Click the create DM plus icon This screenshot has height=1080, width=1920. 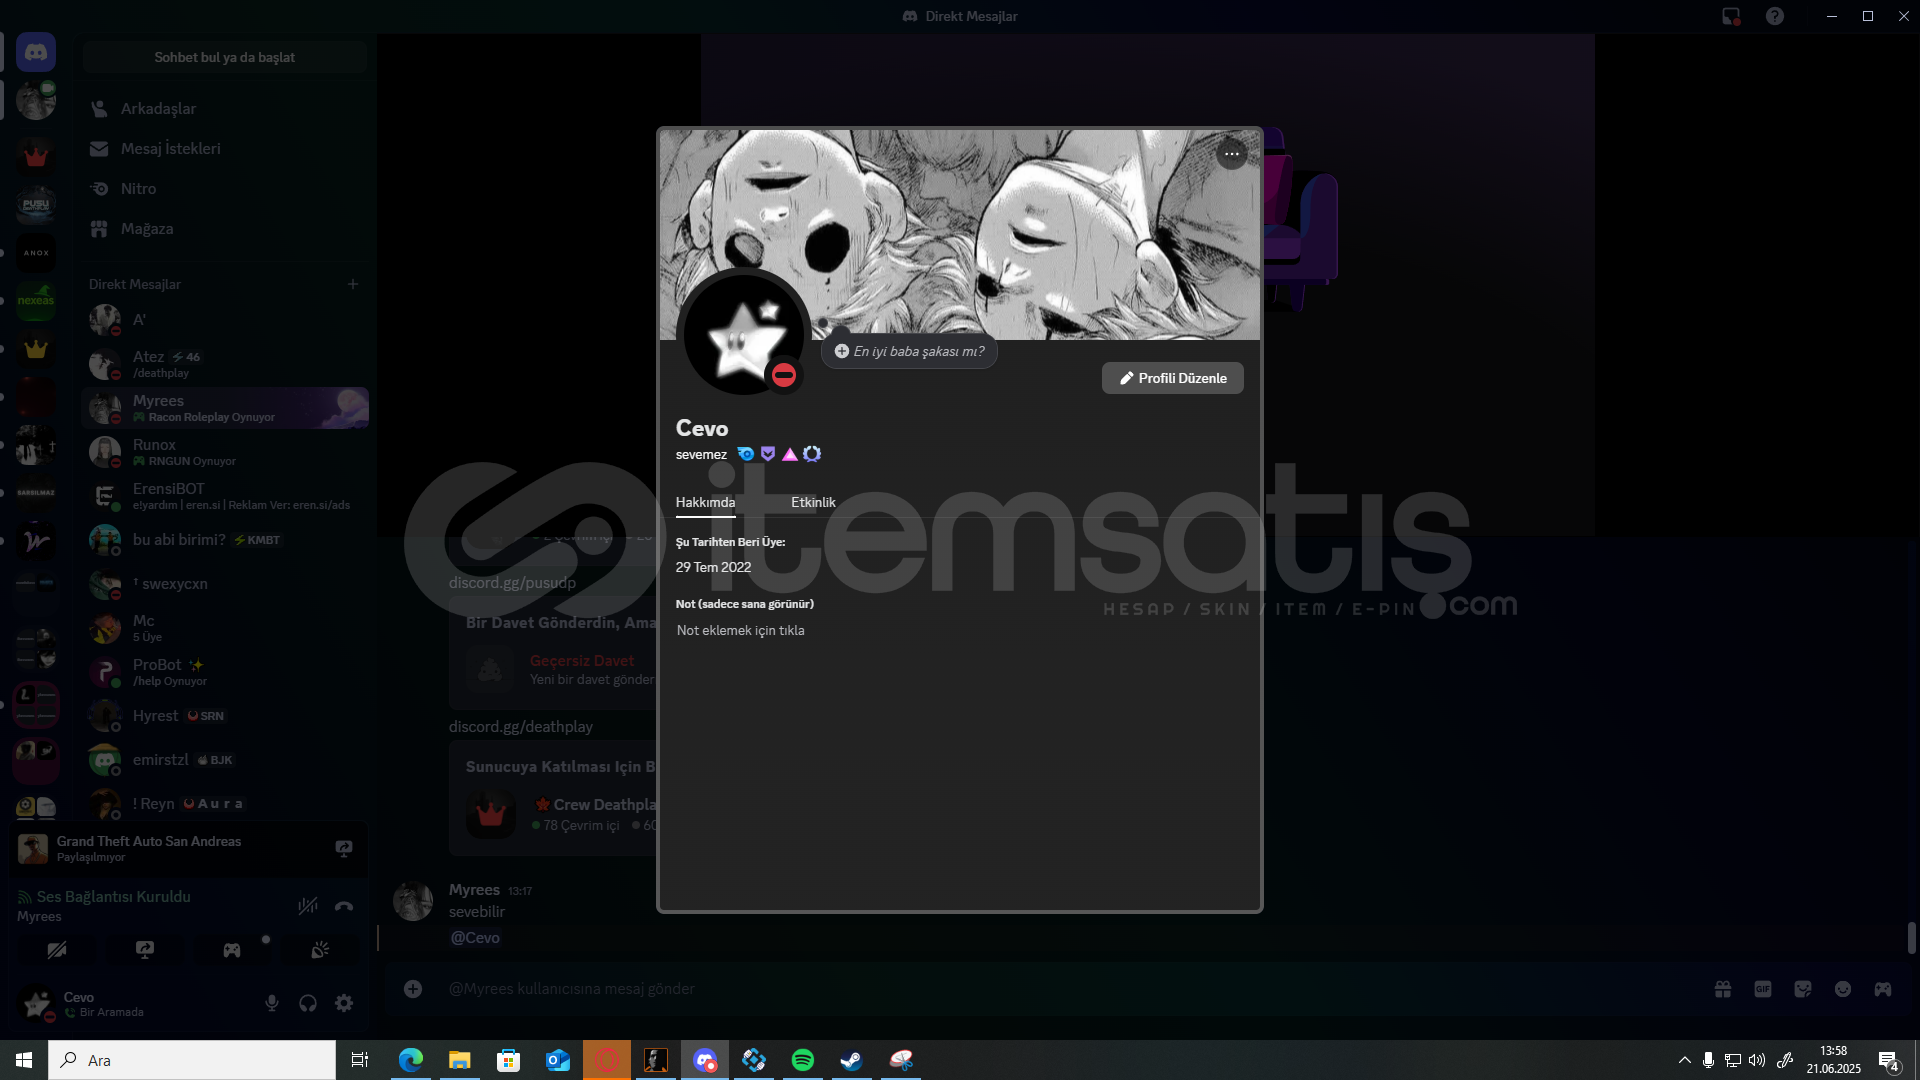click(x=353, y=284)
